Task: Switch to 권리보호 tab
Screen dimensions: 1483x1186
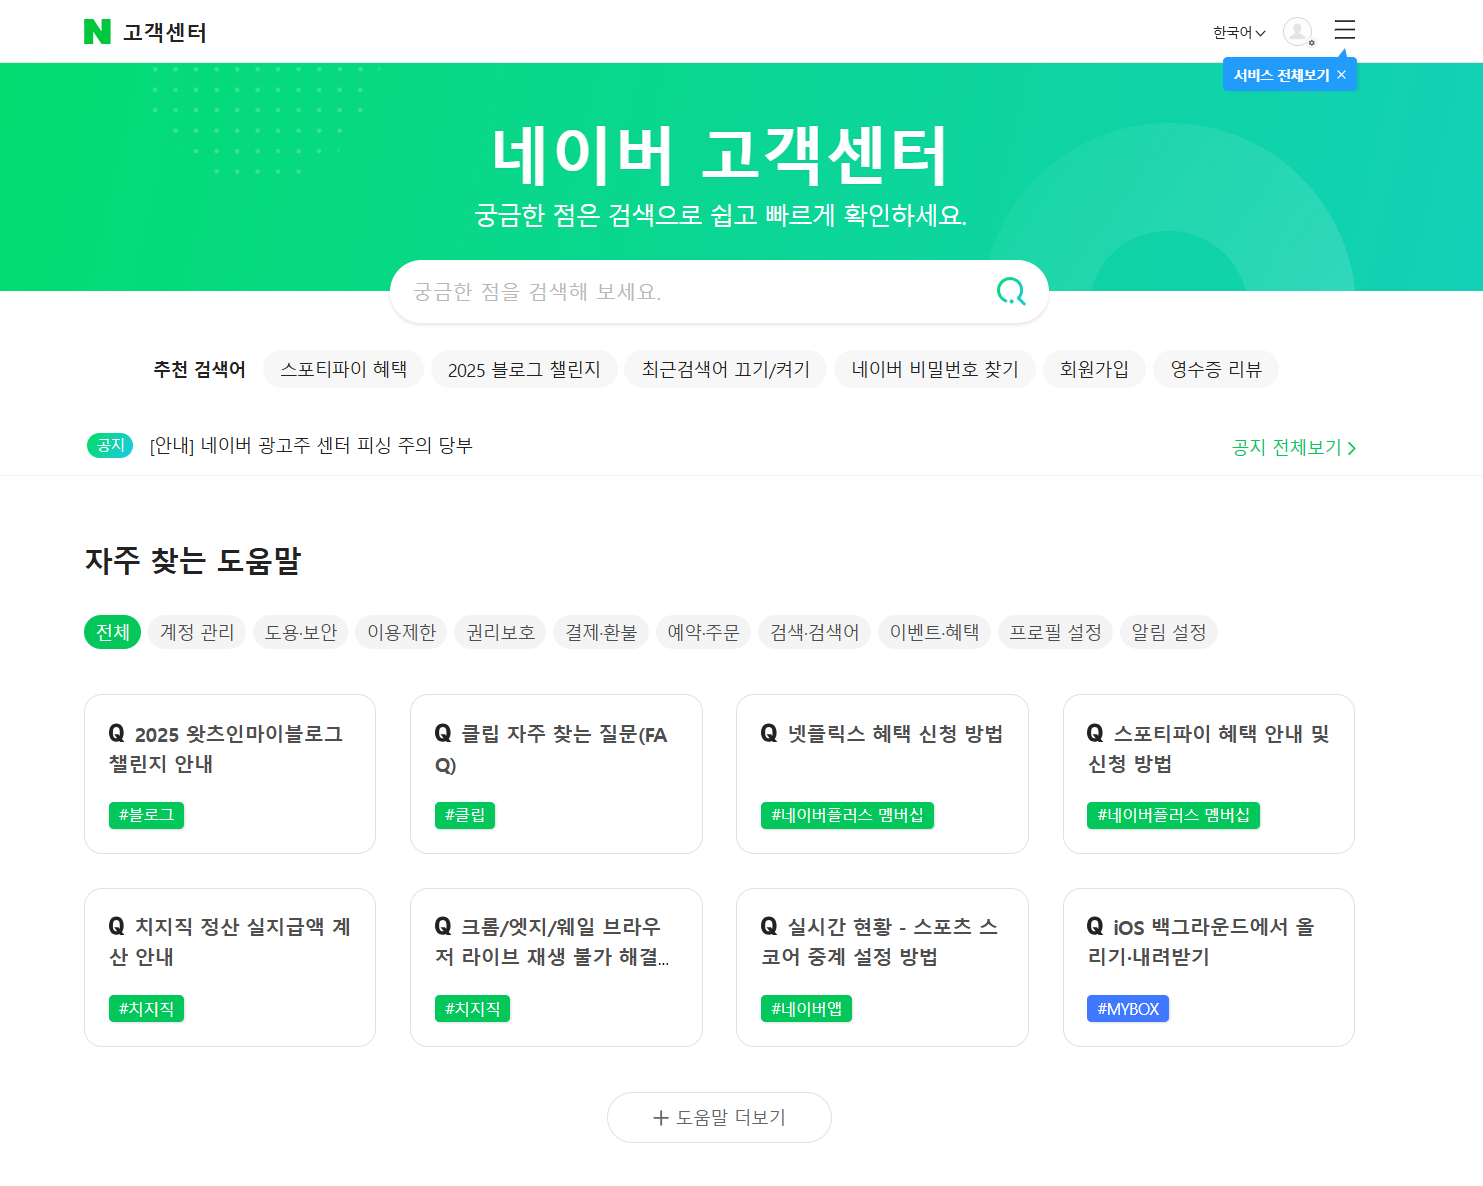Action: pyautogui.click(x=501, y=632)
